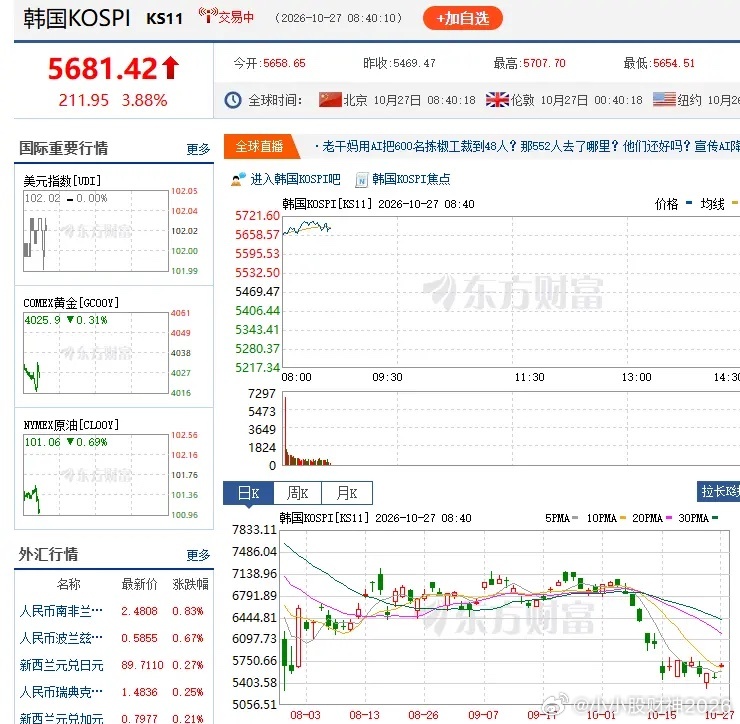Click the 全球直播 orange label
The width and height of the screenshot is (740, 724).
(259, 146)
